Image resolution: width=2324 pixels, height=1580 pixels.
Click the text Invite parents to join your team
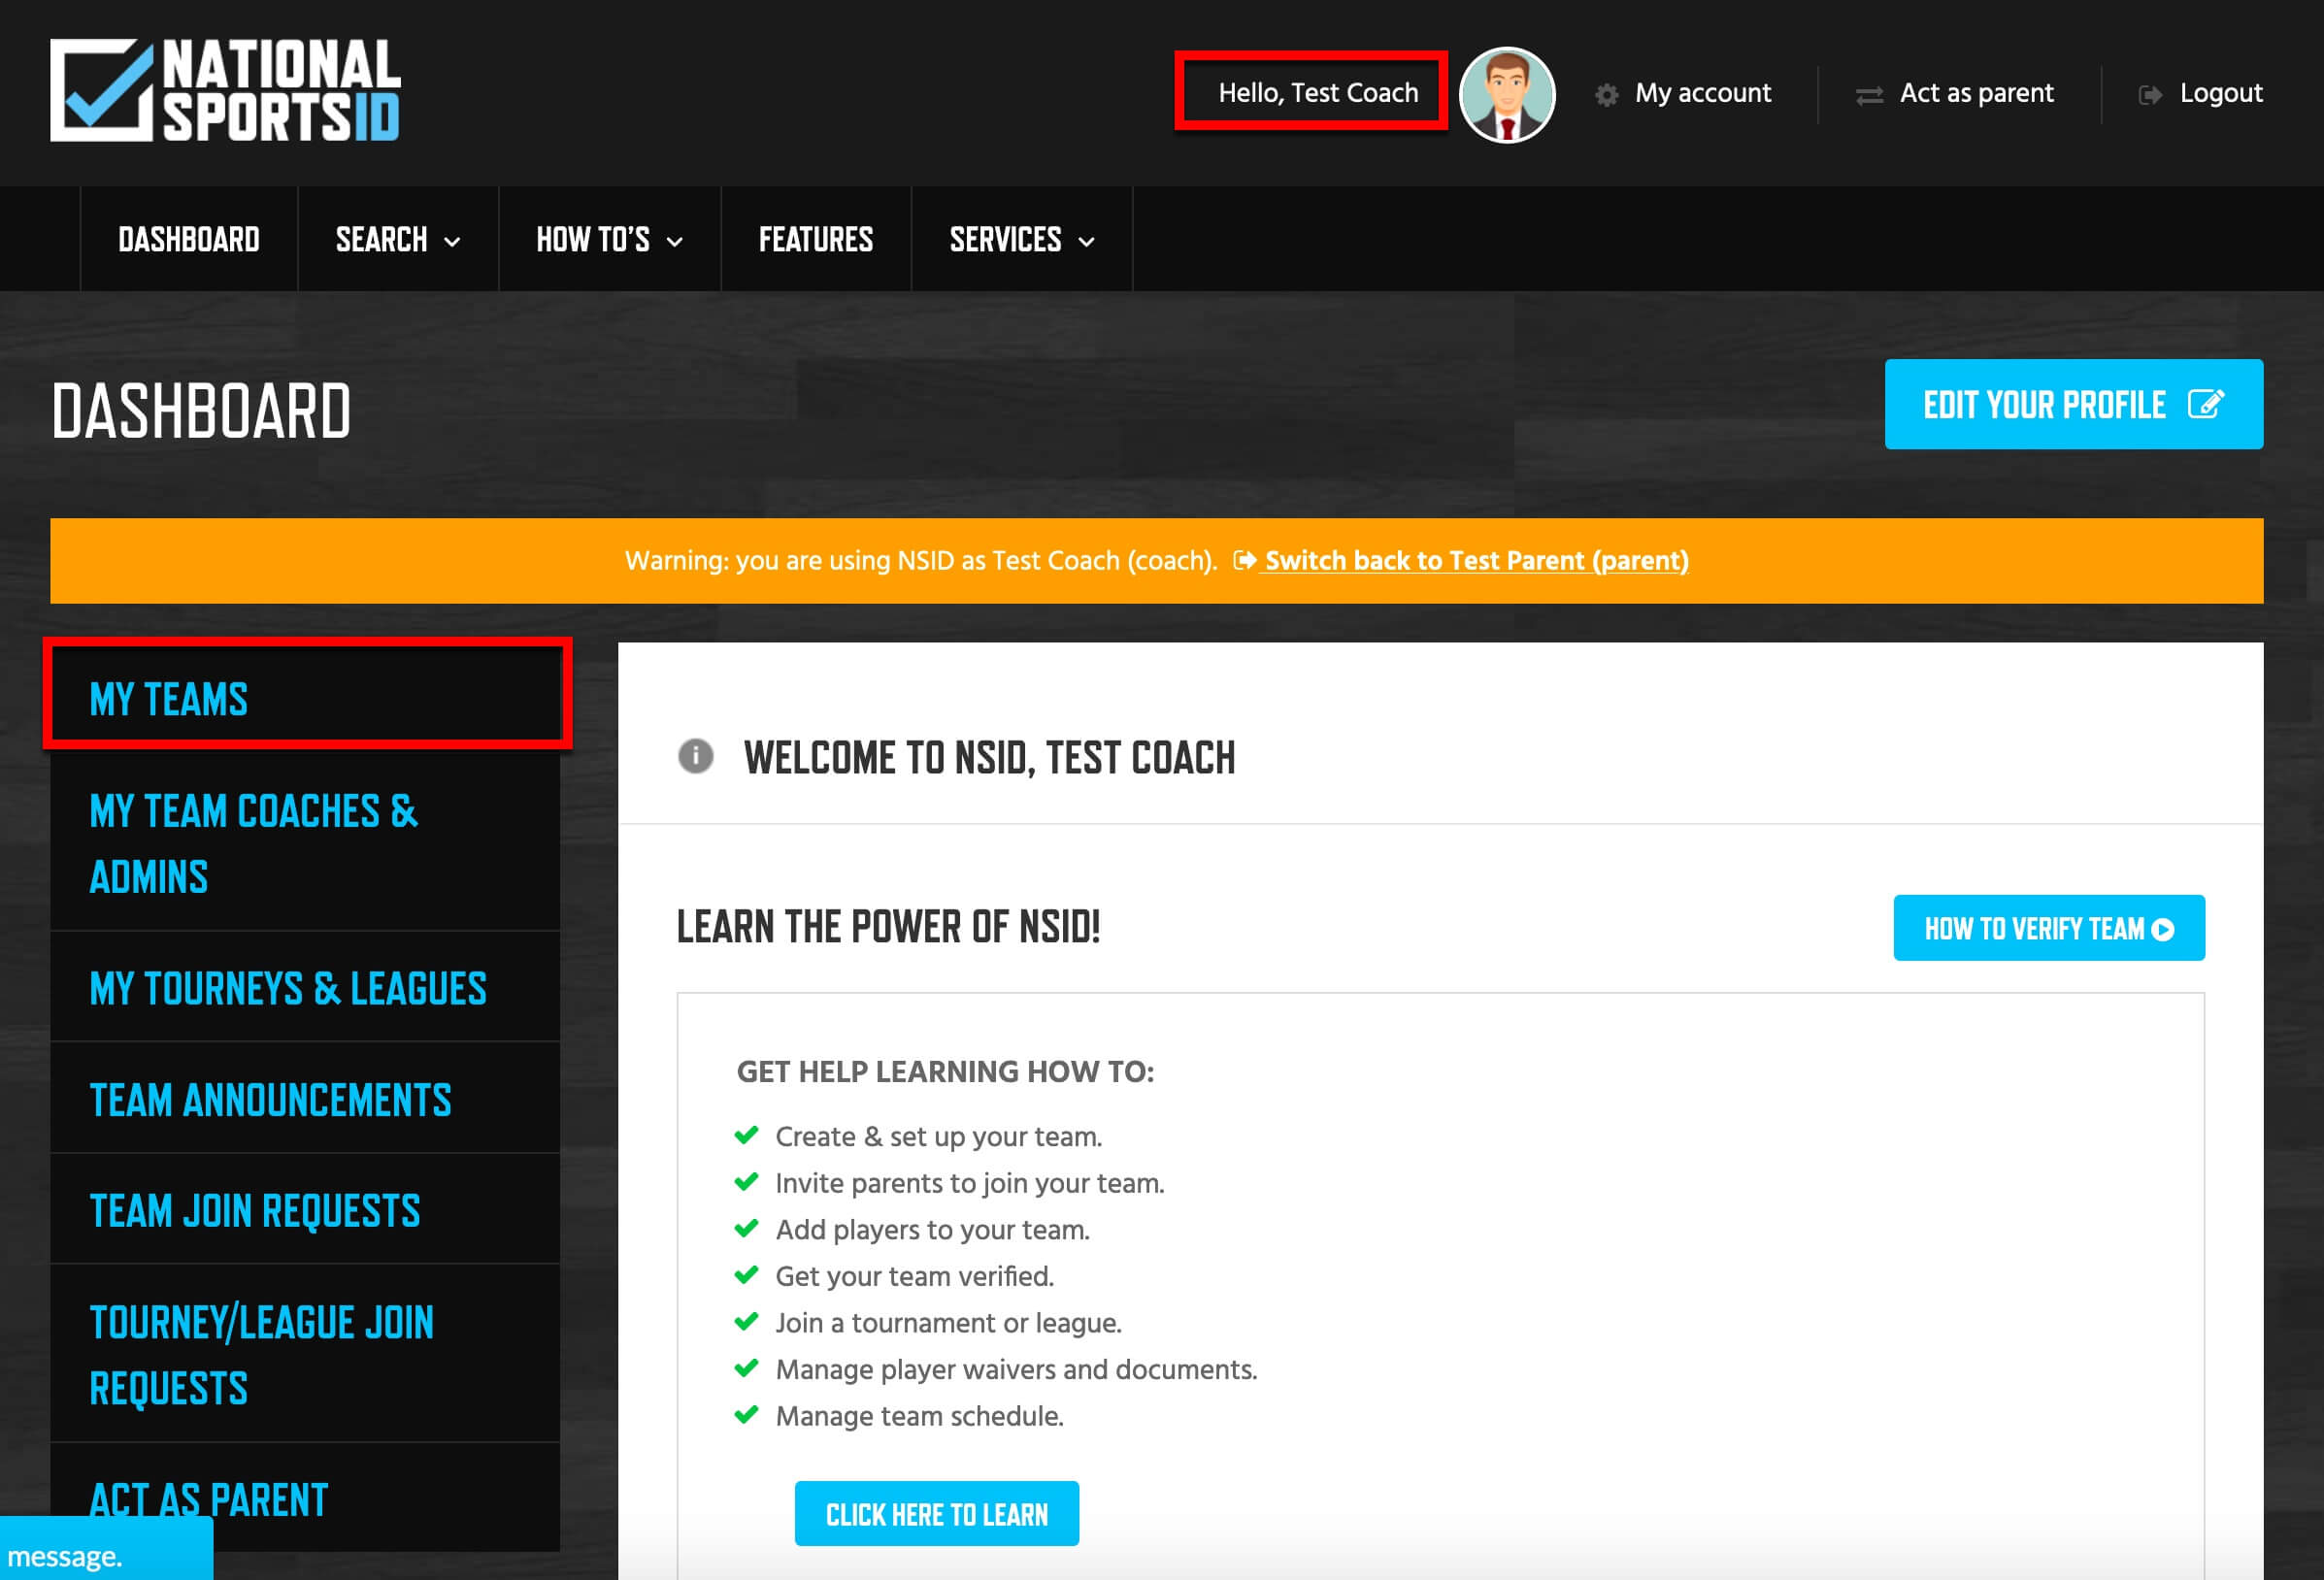pyautogui.click(x=970, y=1183)
